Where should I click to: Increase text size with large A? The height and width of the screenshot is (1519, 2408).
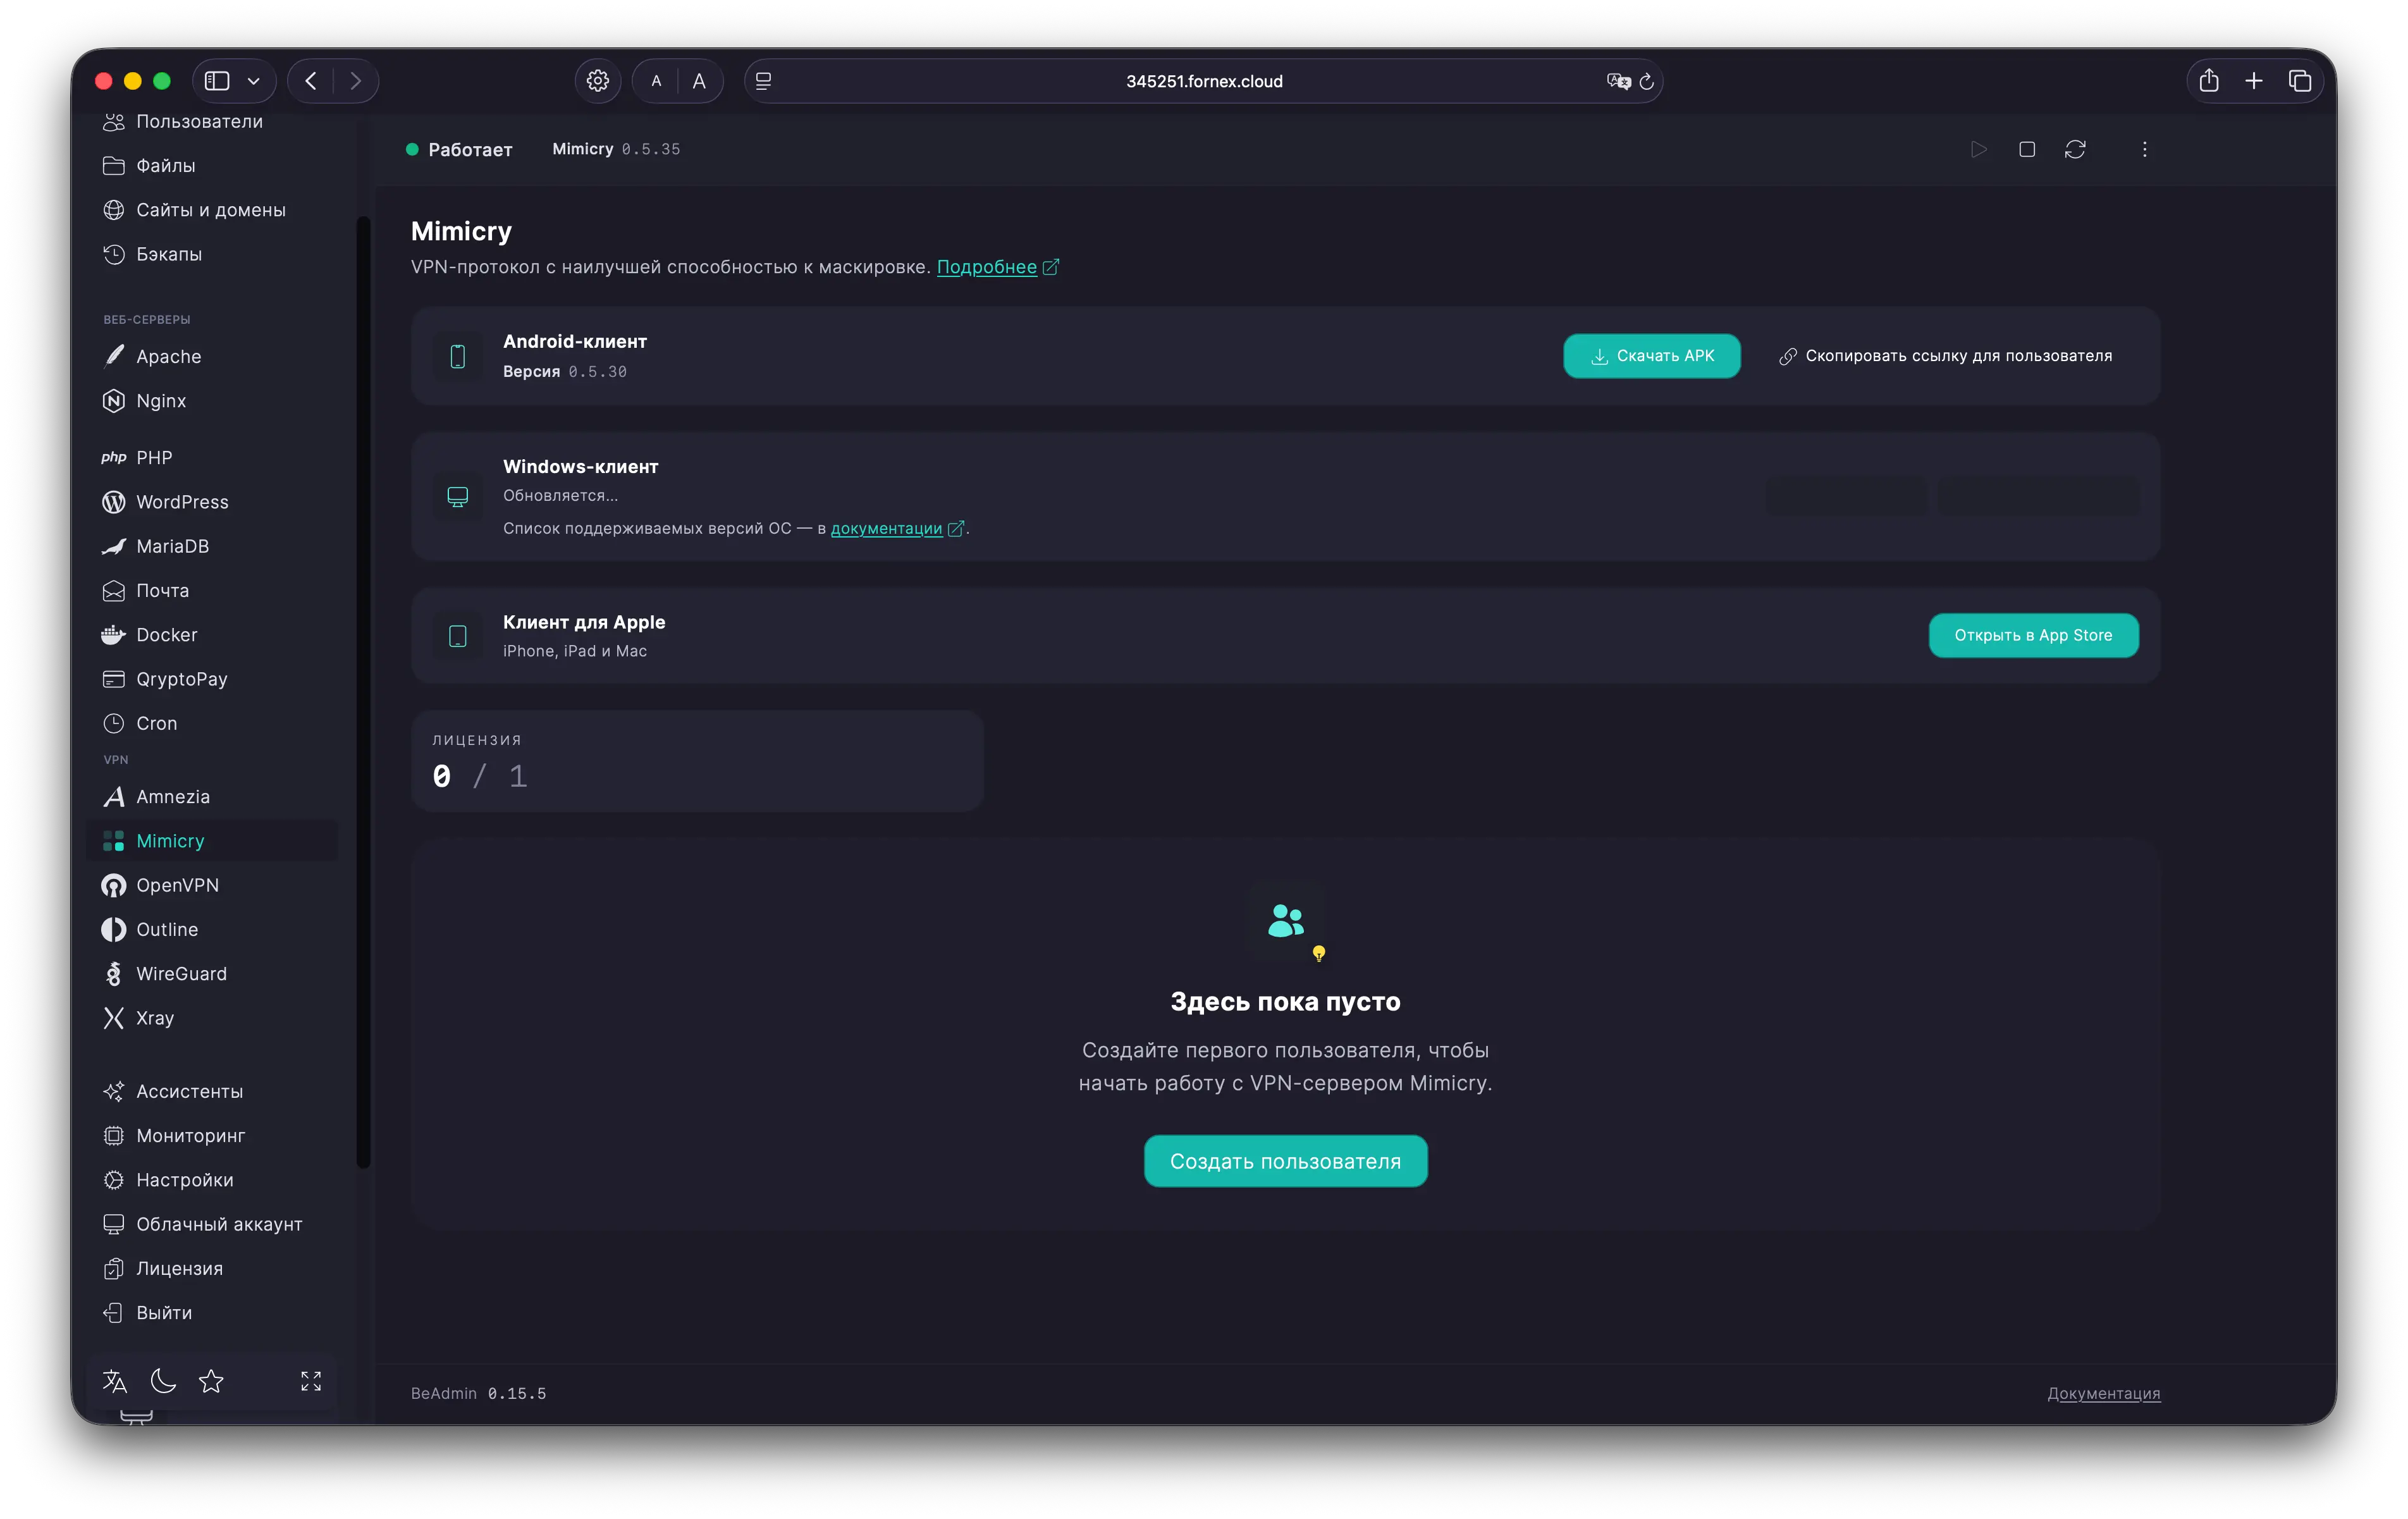(699, 81)
